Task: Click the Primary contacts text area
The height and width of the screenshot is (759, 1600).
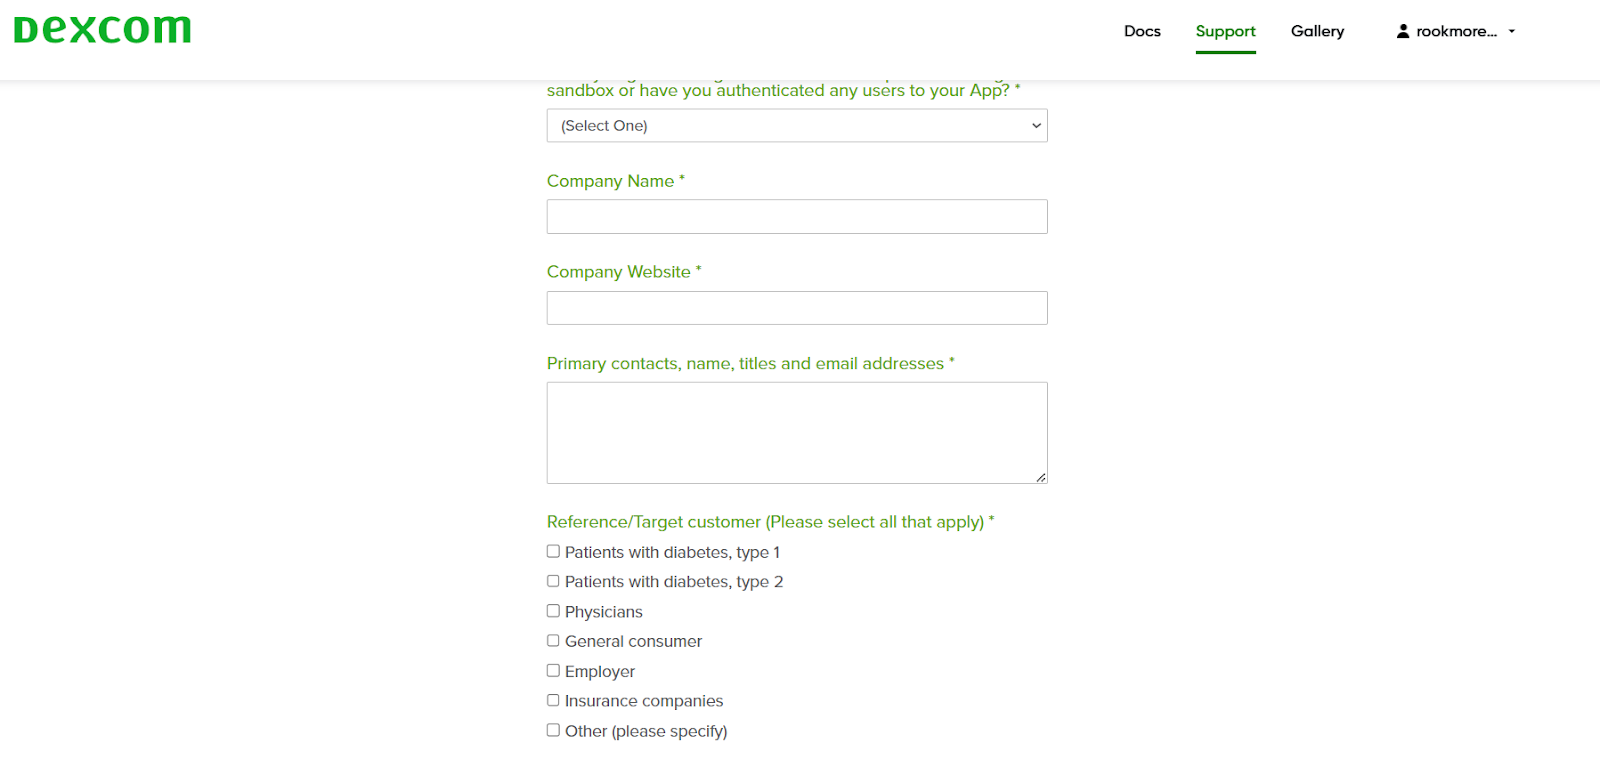Action: point(796,432)
